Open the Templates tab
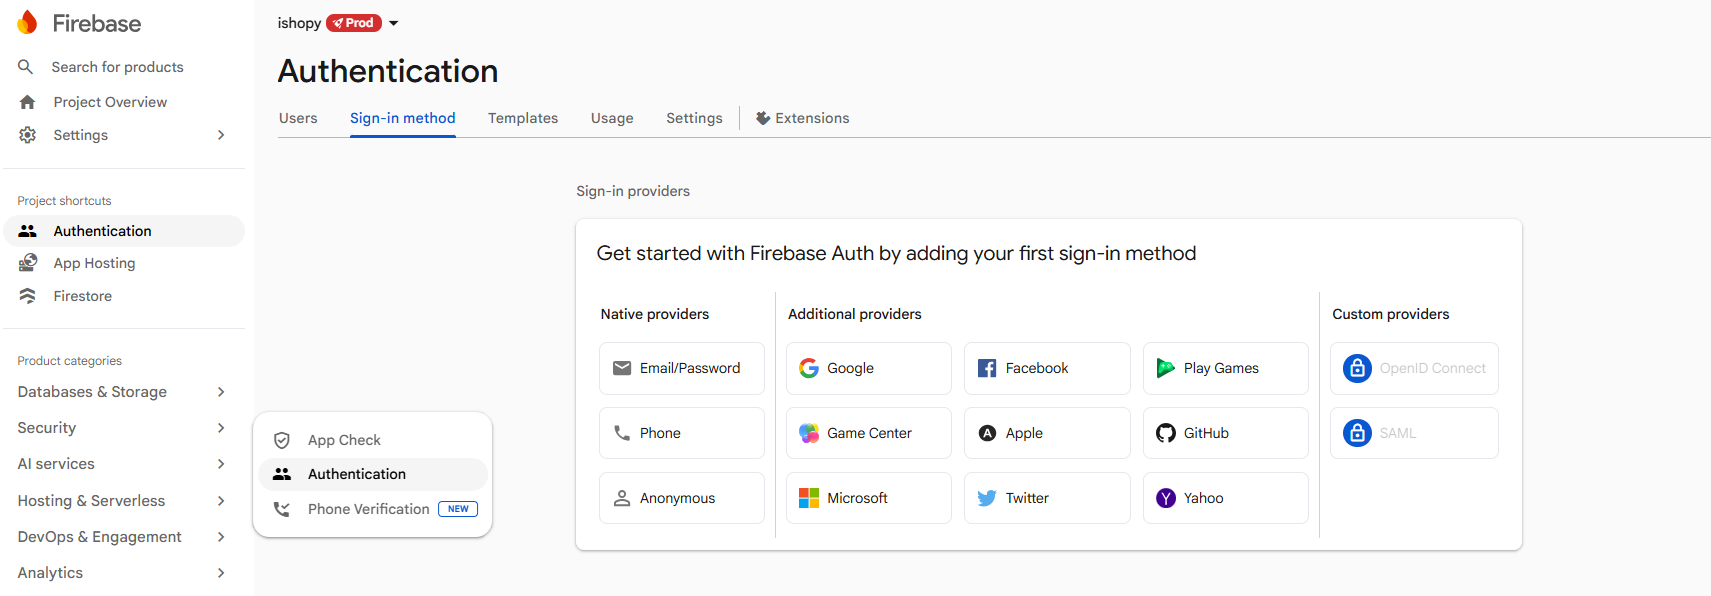The height and width of the screenshot is (596, 1711). click(523, 118)
